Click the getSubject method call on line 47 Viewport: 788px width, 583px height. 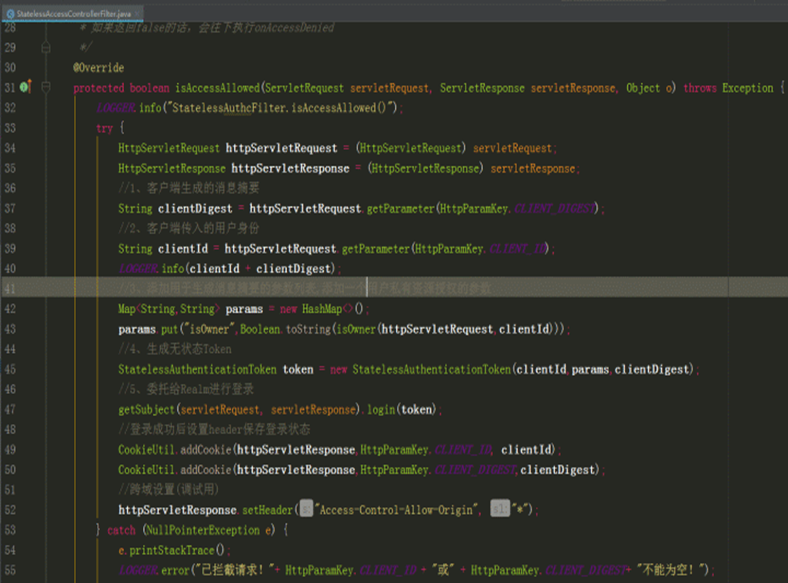point(146,410)
